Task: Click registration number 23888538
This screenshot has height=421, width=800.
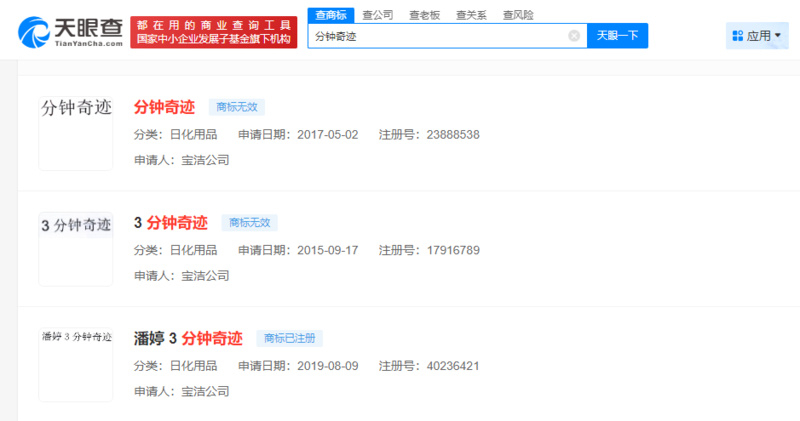Action: 453,135
